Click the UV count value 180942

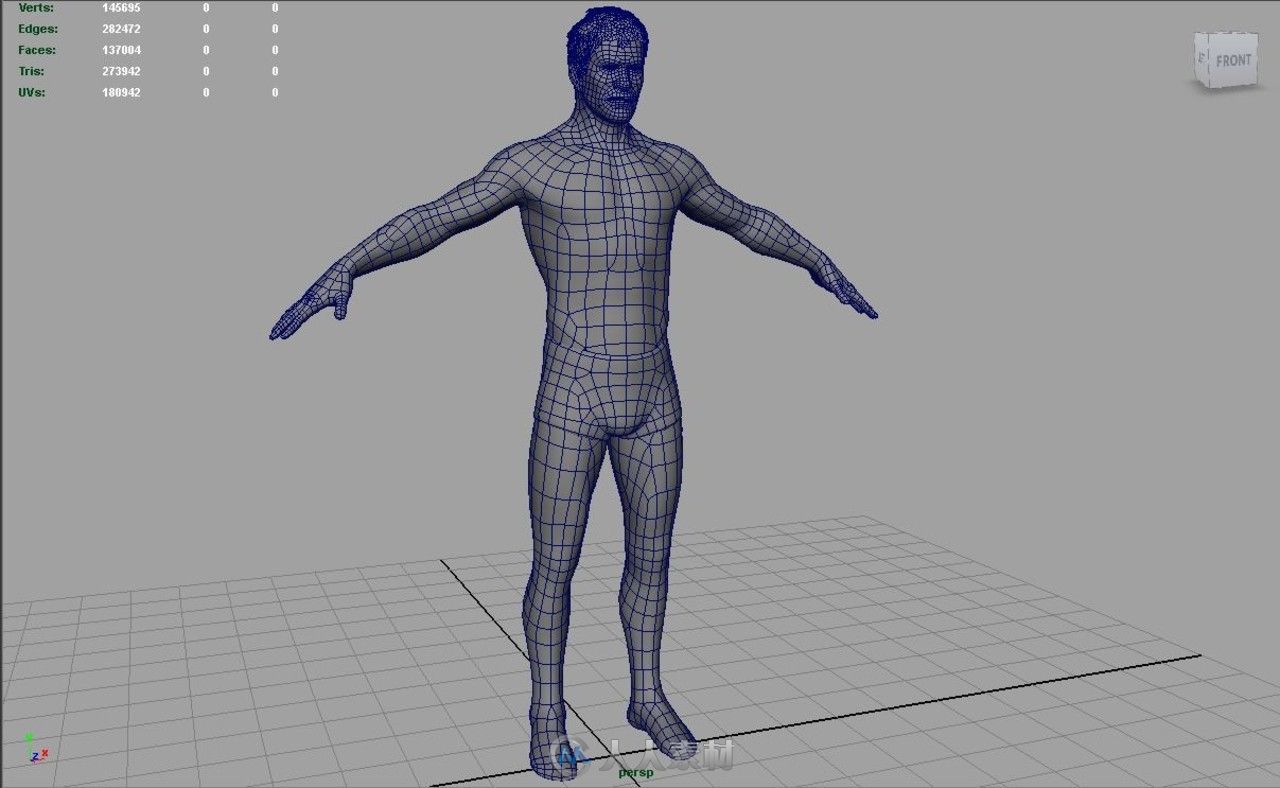[121, 92]
